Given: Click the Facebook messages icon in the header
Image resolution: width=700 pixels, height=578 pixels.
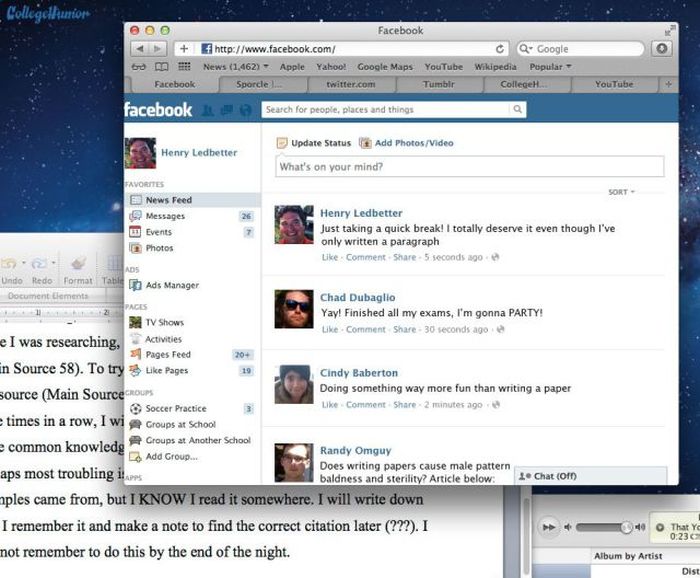Looking at the screenshot, I should click(x=227, y=110).
